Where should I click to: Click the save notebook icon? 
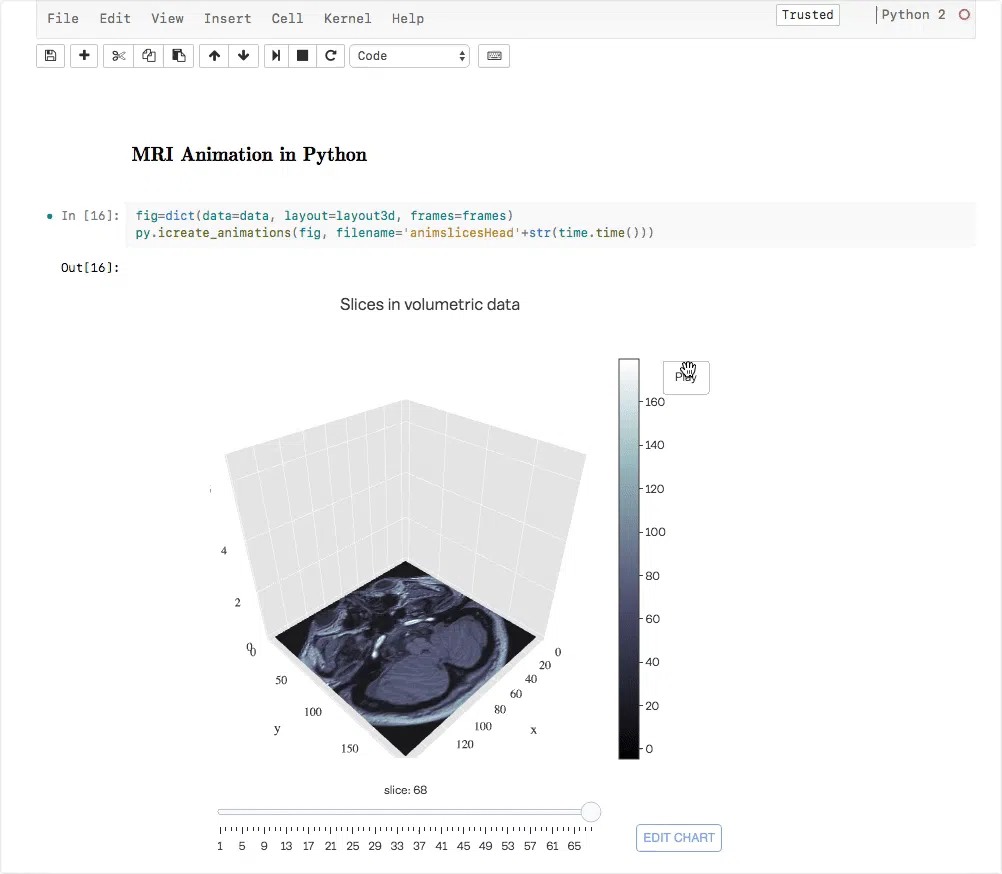[x=51, y=56]
